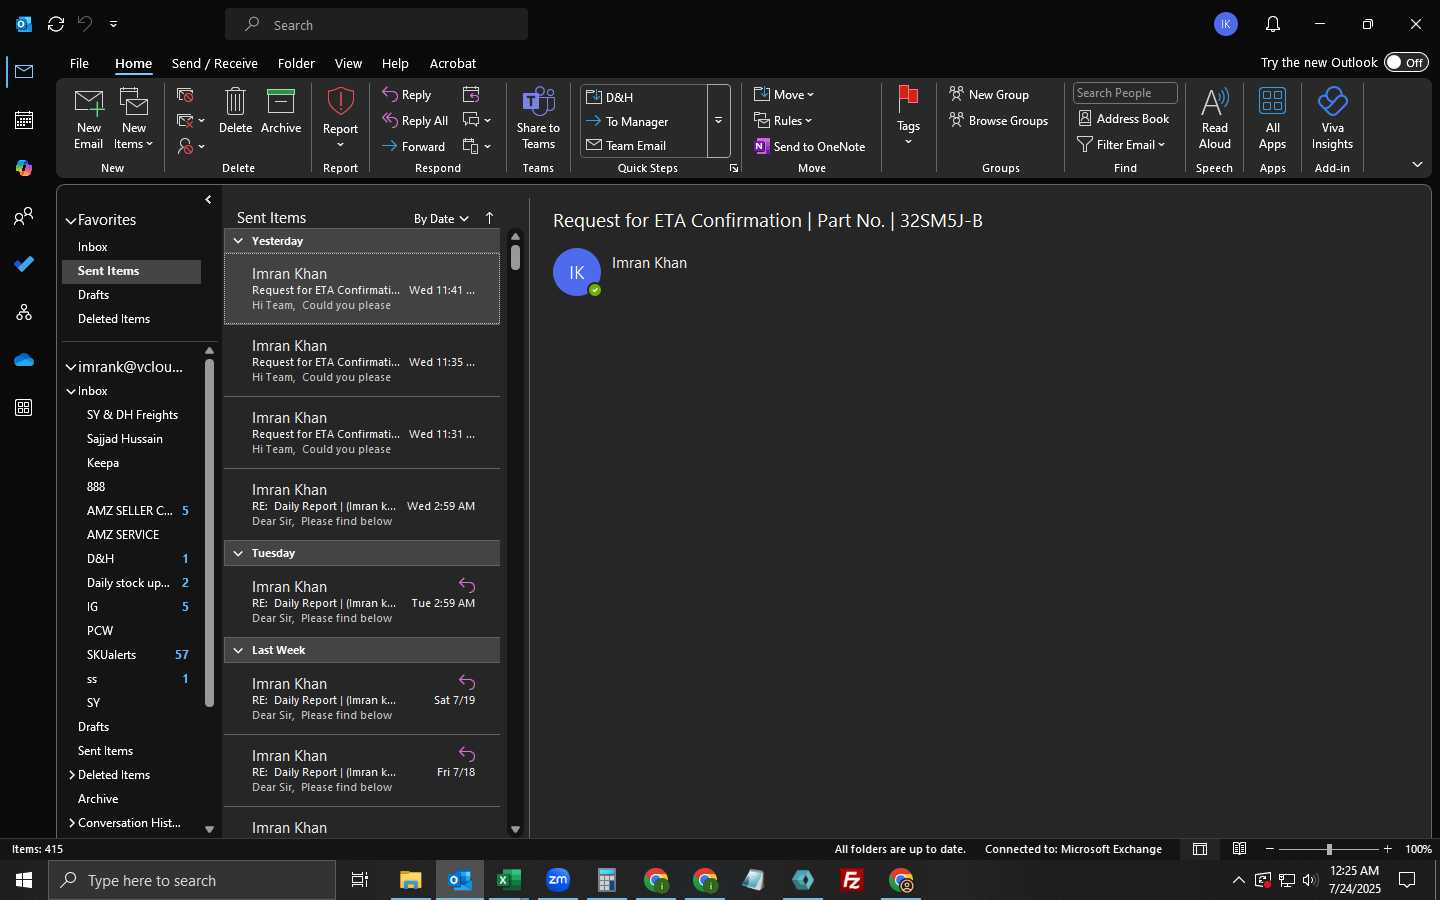Image resolution: width=1440 pixels, height=900 pixels.
Task: Open More Apps grid in sidebar
Action: (24, 408)
